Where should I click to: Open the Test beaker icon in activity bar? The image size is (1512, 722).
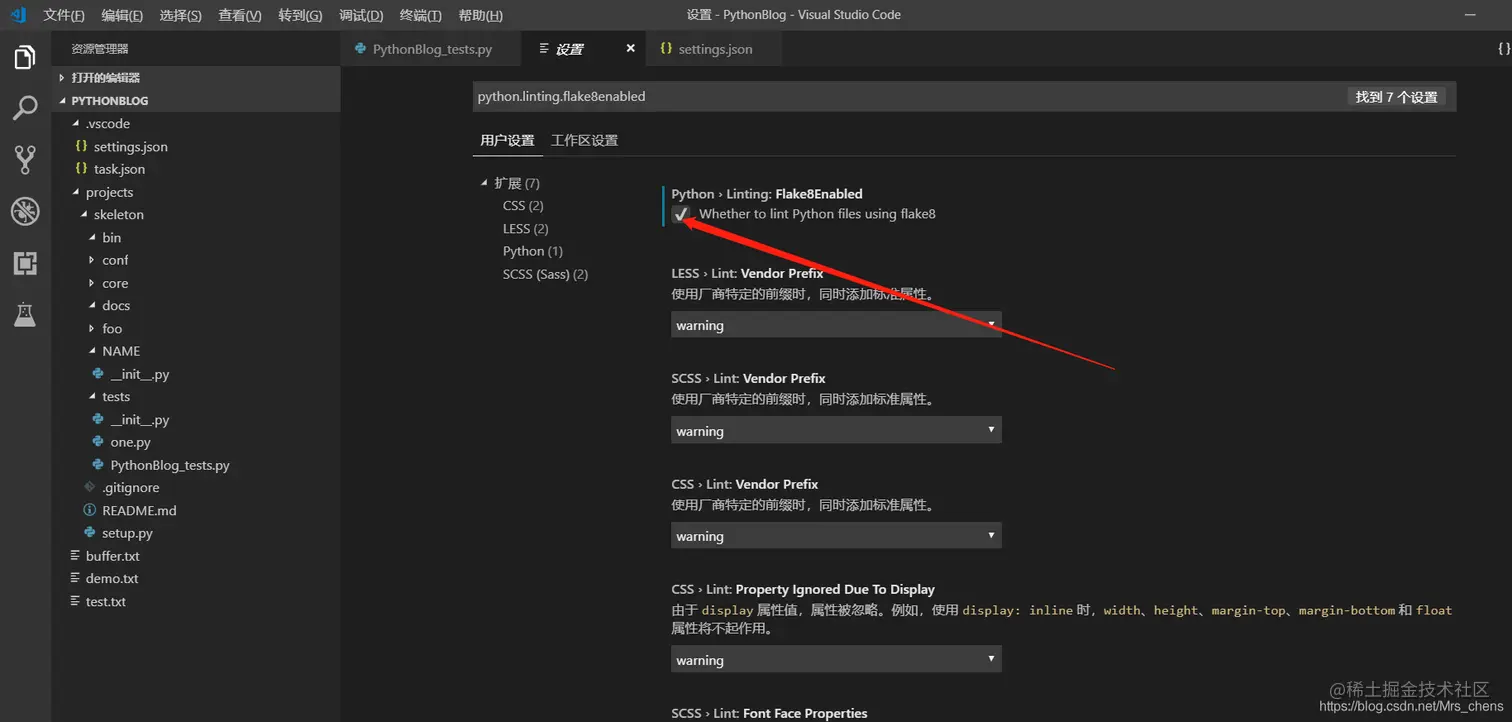[x=25, y=314]
